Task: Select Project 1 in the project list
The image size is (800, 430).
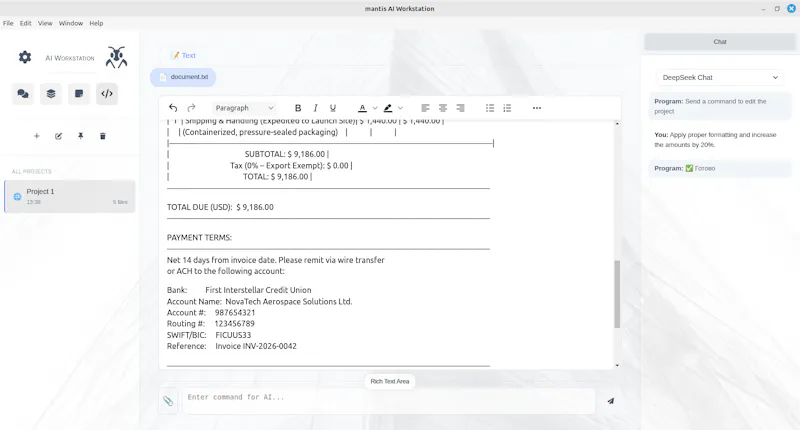Action: (70, 196)
